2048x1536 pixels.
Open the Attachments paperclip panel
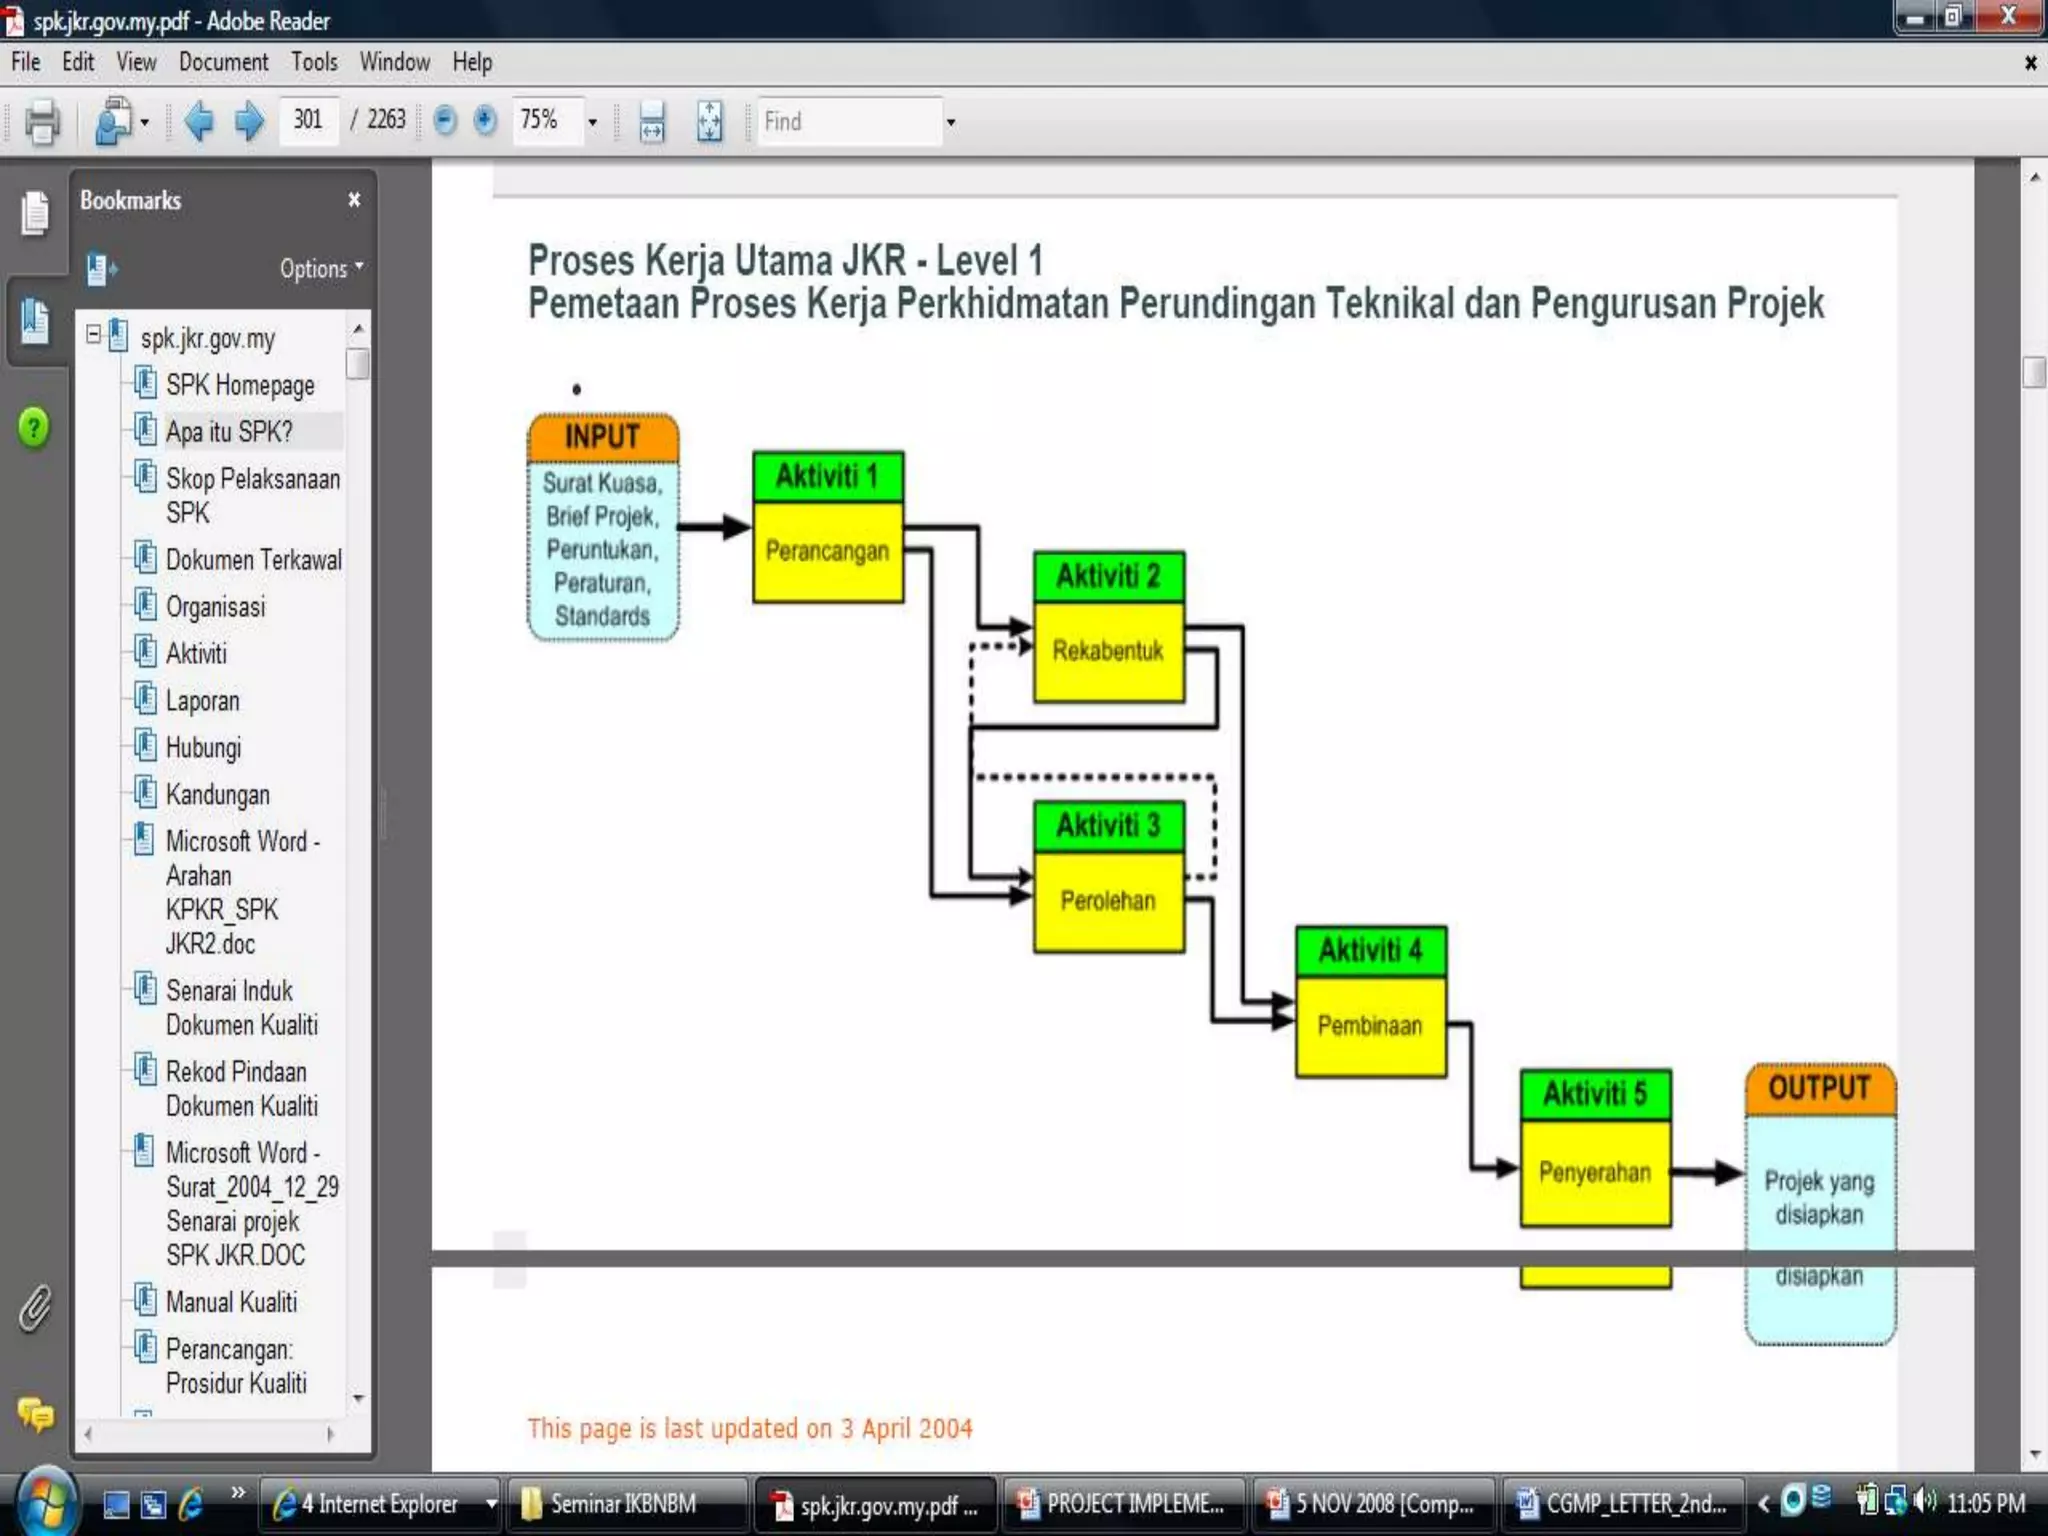pyautogui.click(x=35, y=1308)
